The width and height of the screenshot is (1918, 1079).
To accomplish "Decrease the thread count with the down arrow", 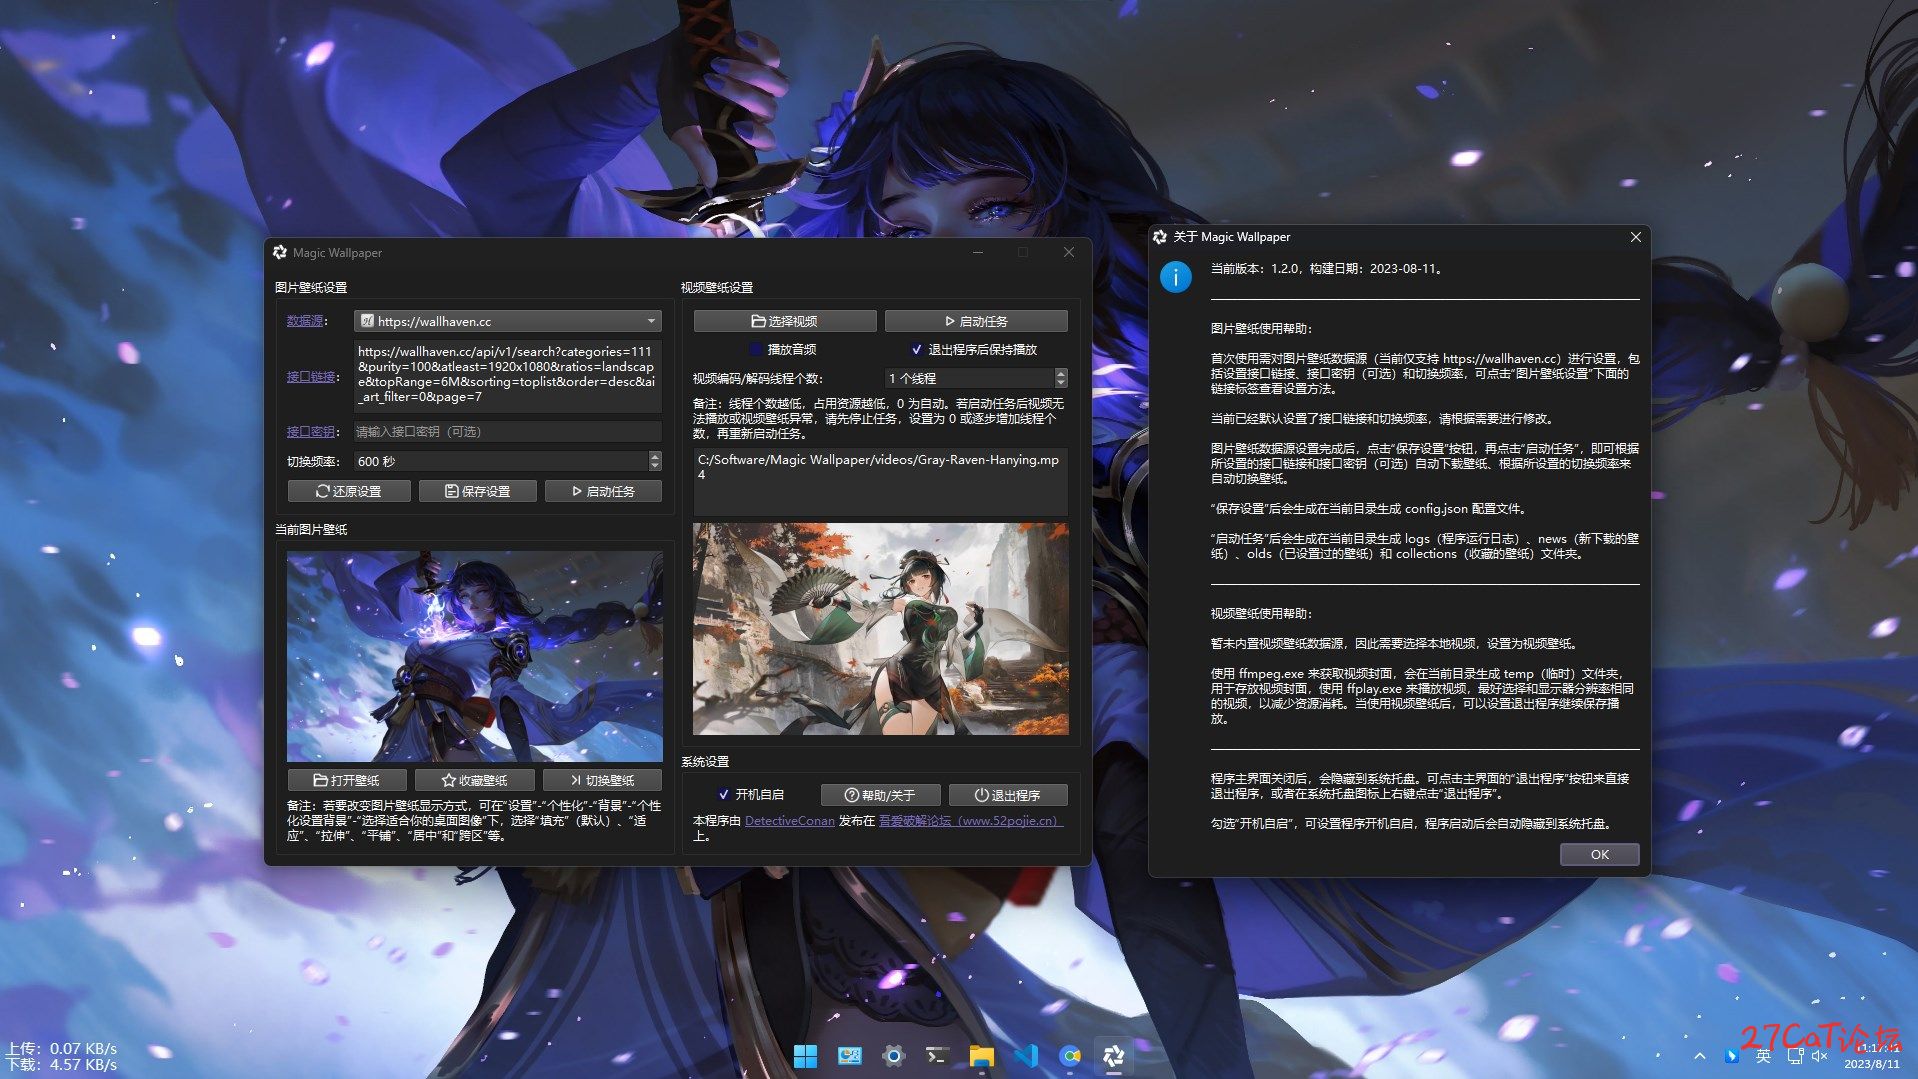I will coord(1061,383).
